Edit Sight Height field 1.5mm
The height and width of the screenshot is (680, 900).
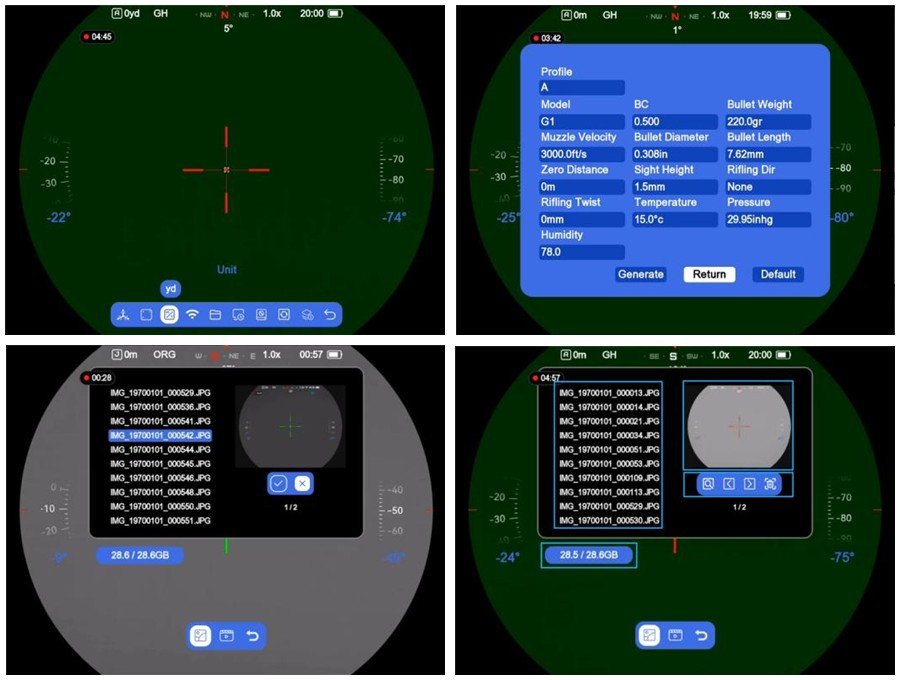[675, 187]
